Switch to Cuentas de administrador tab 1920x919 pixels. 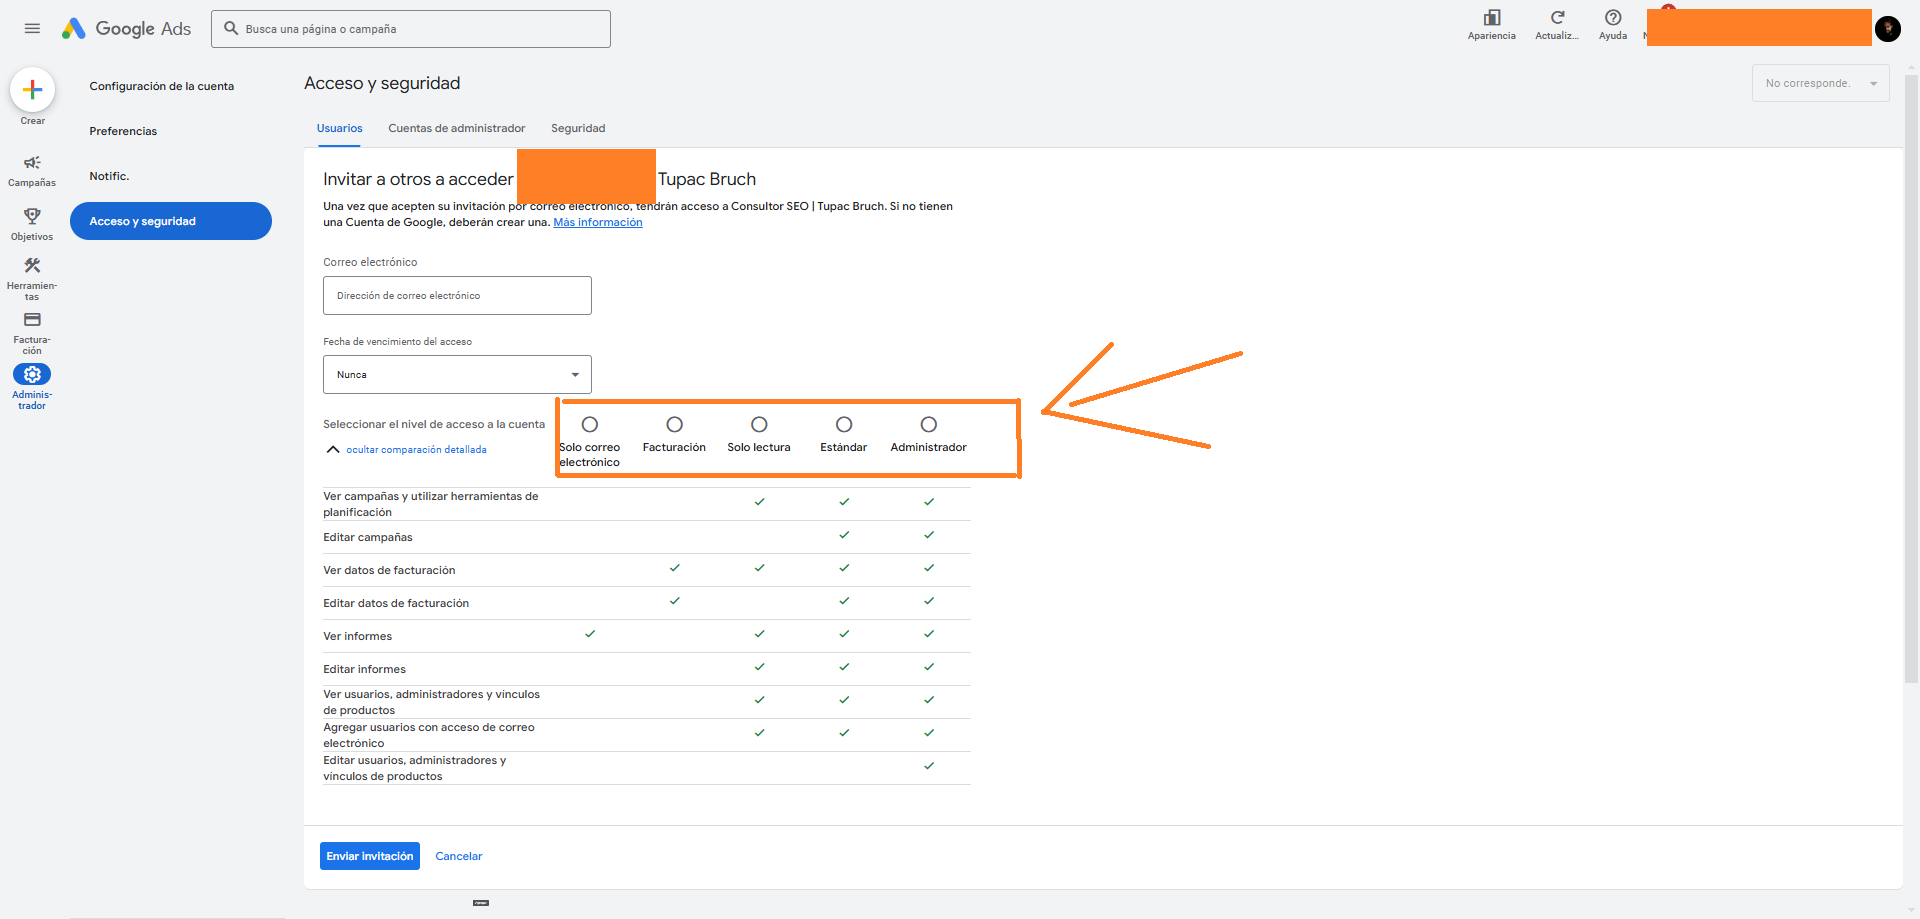click(456, 128)
